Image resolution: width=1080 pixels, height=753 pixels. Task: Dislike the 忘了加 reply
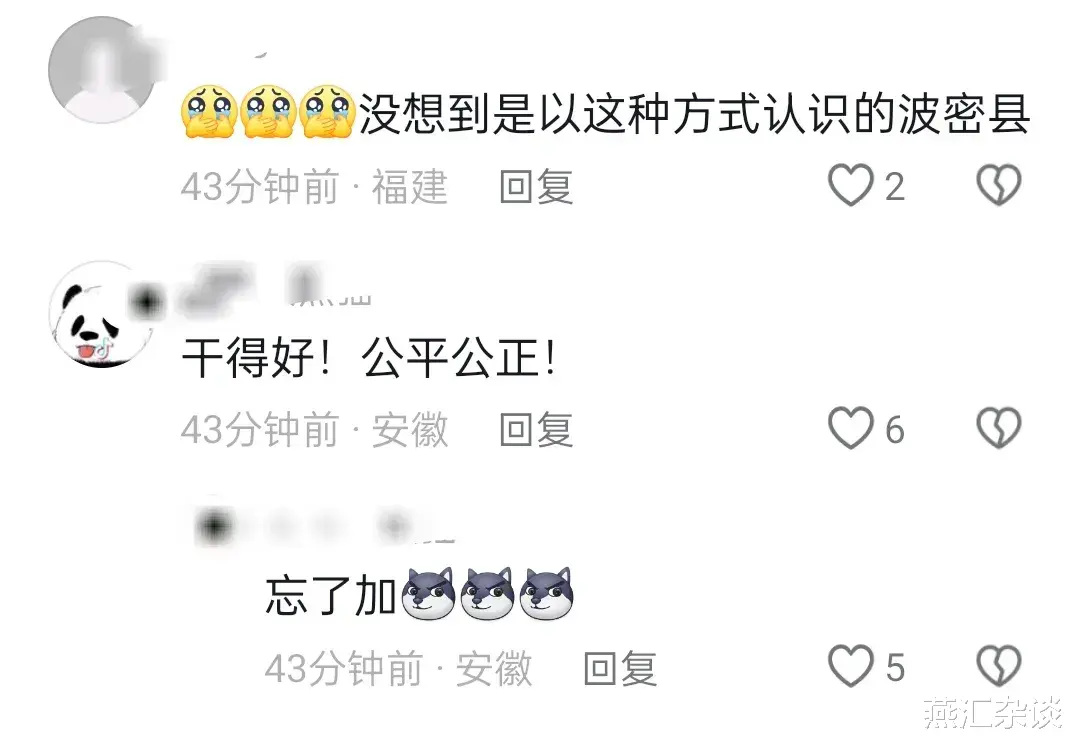999,666
